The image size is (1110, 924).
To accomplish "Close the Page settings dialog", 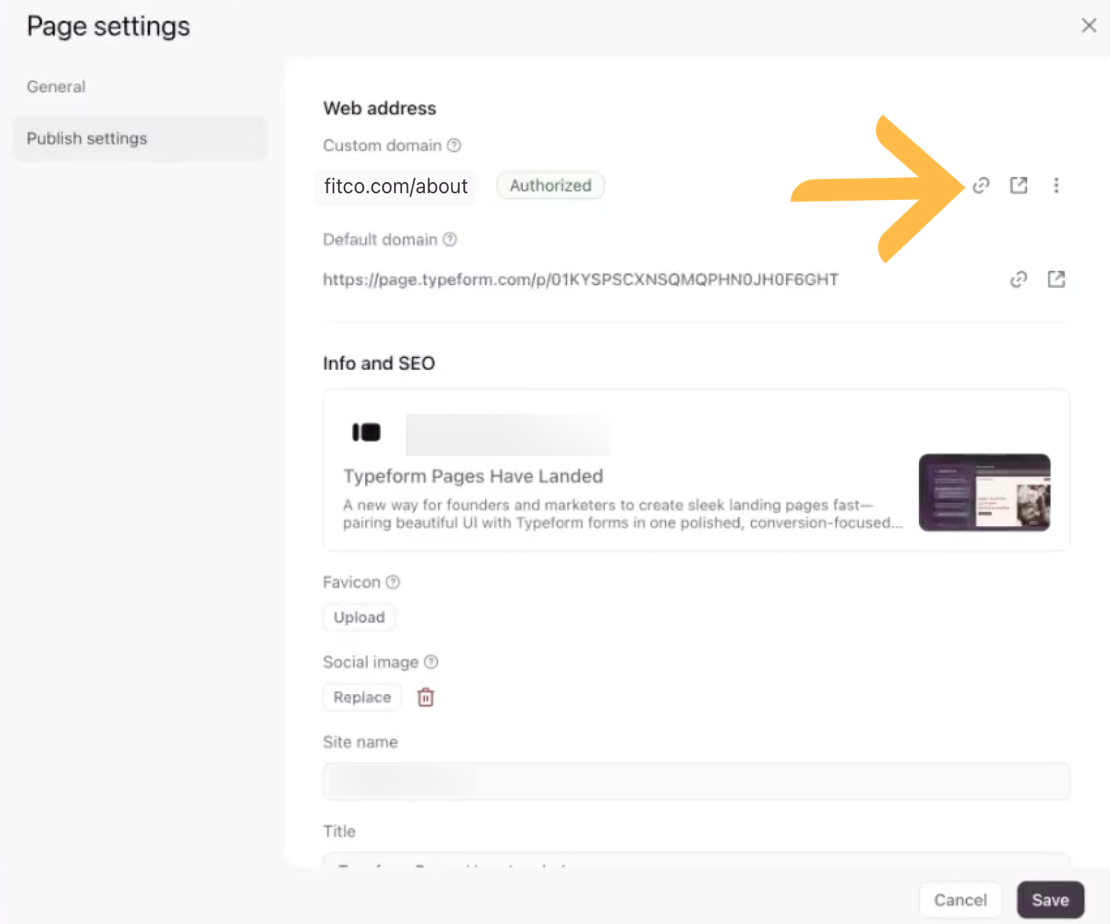I will point(1089,25).
